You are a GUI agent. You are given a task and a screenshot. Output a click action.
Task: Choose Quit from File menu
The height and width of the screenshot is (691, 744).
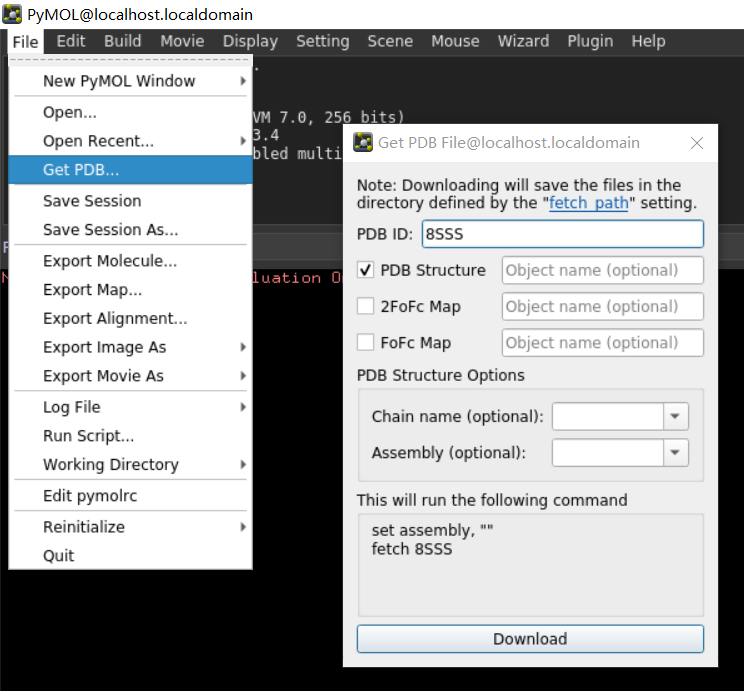pyautogui.click(x=130, y=555)
